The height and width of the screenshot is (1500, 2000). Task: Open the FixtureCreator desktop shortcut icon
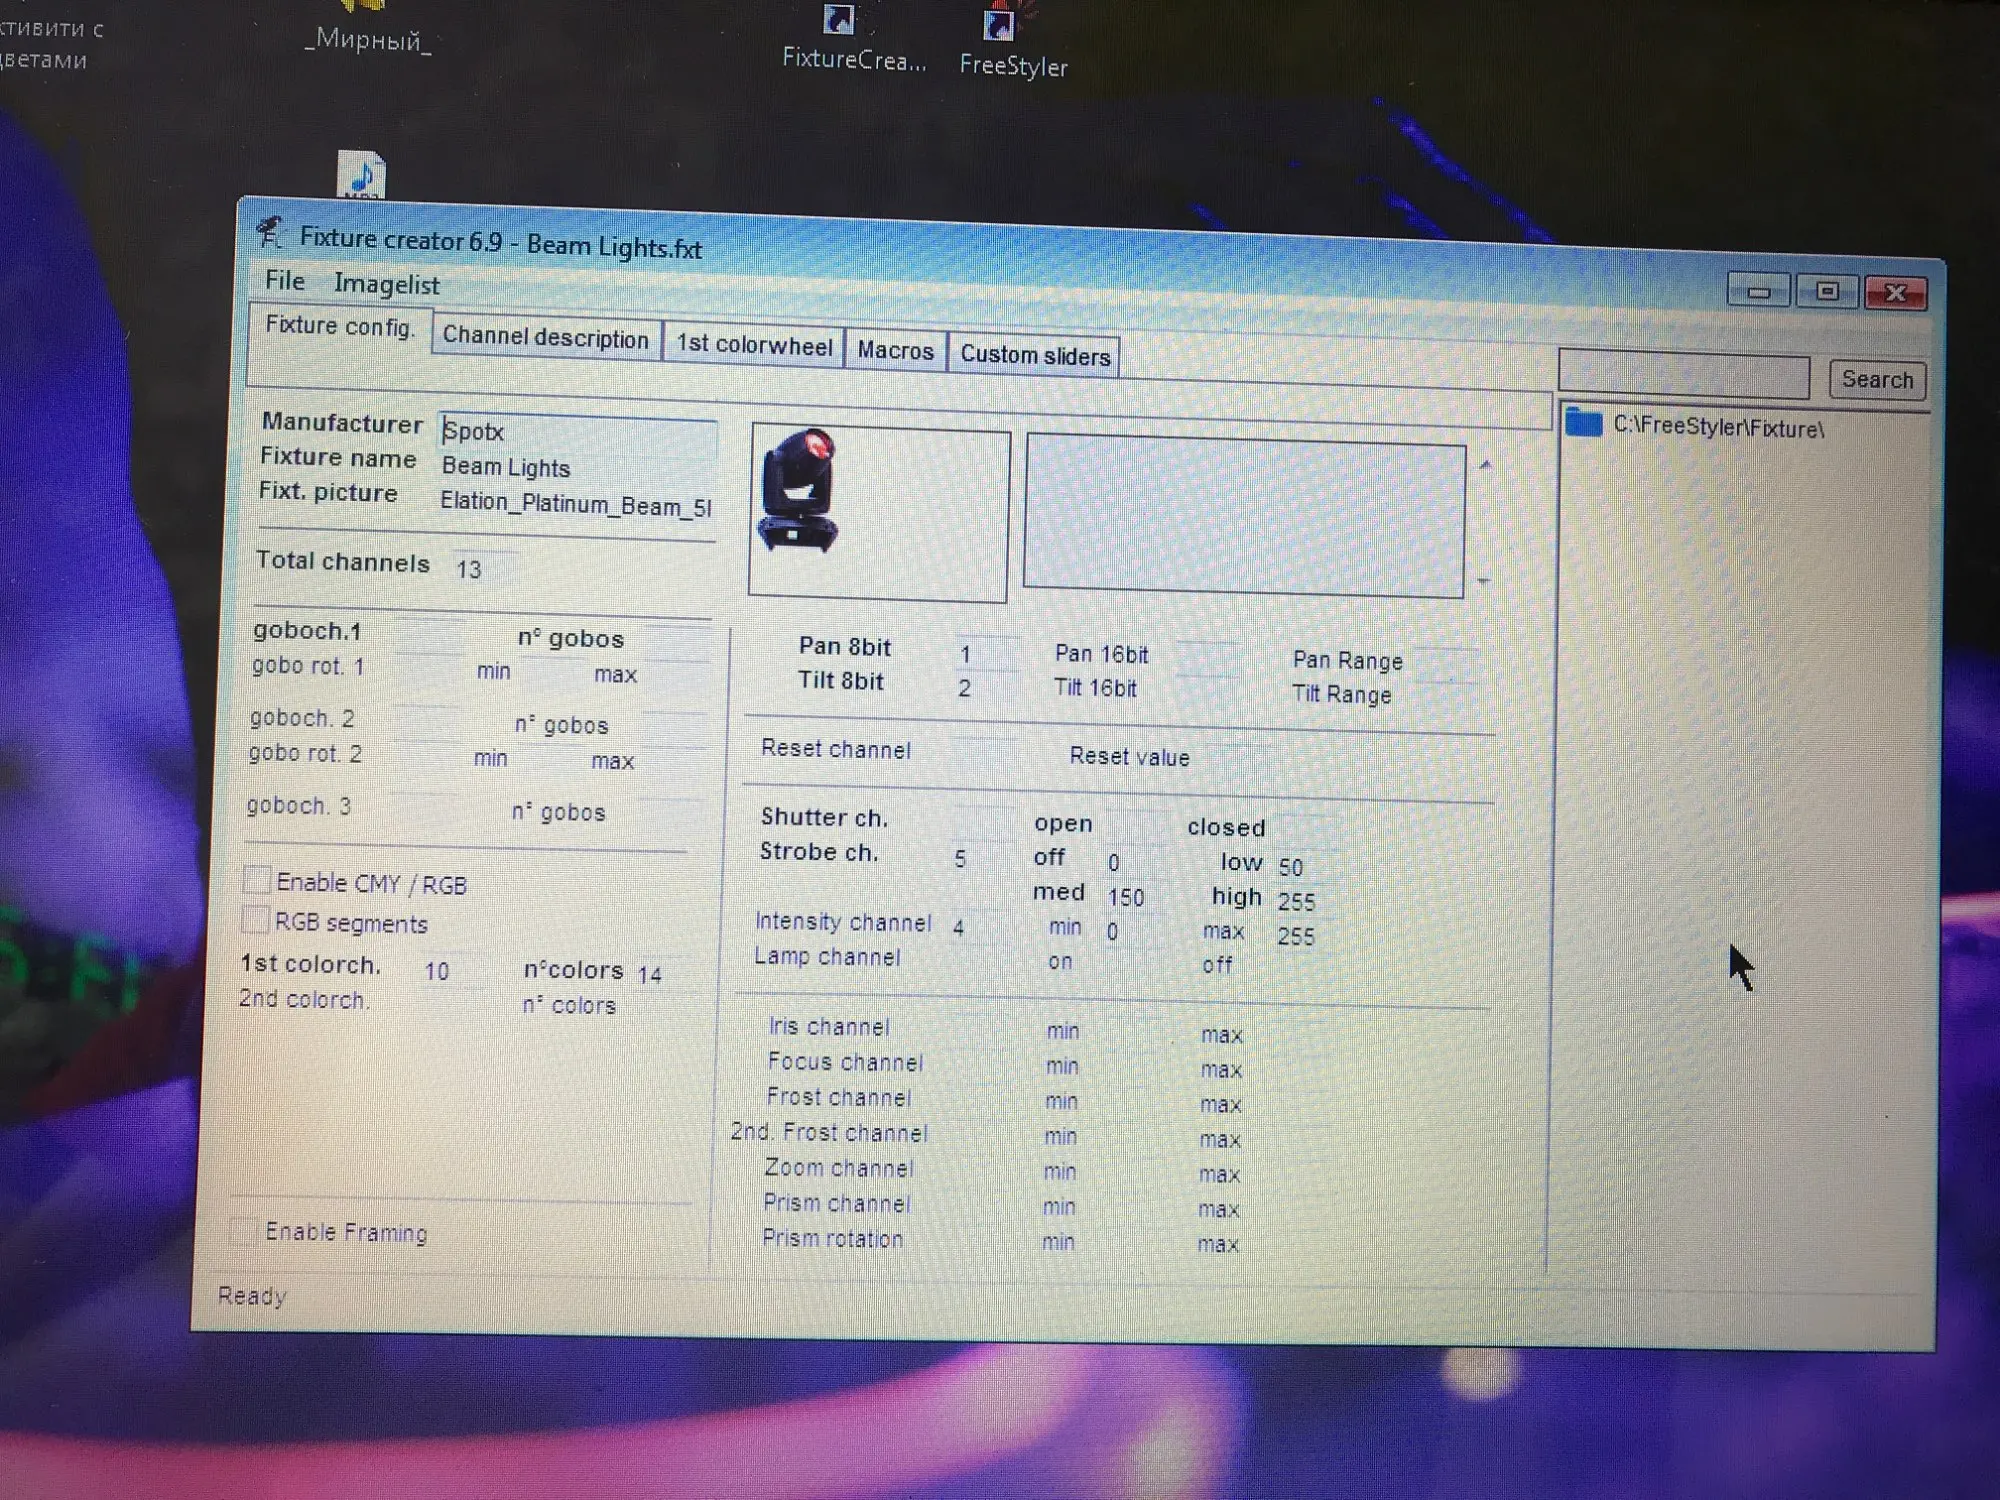tap(840, 22)
